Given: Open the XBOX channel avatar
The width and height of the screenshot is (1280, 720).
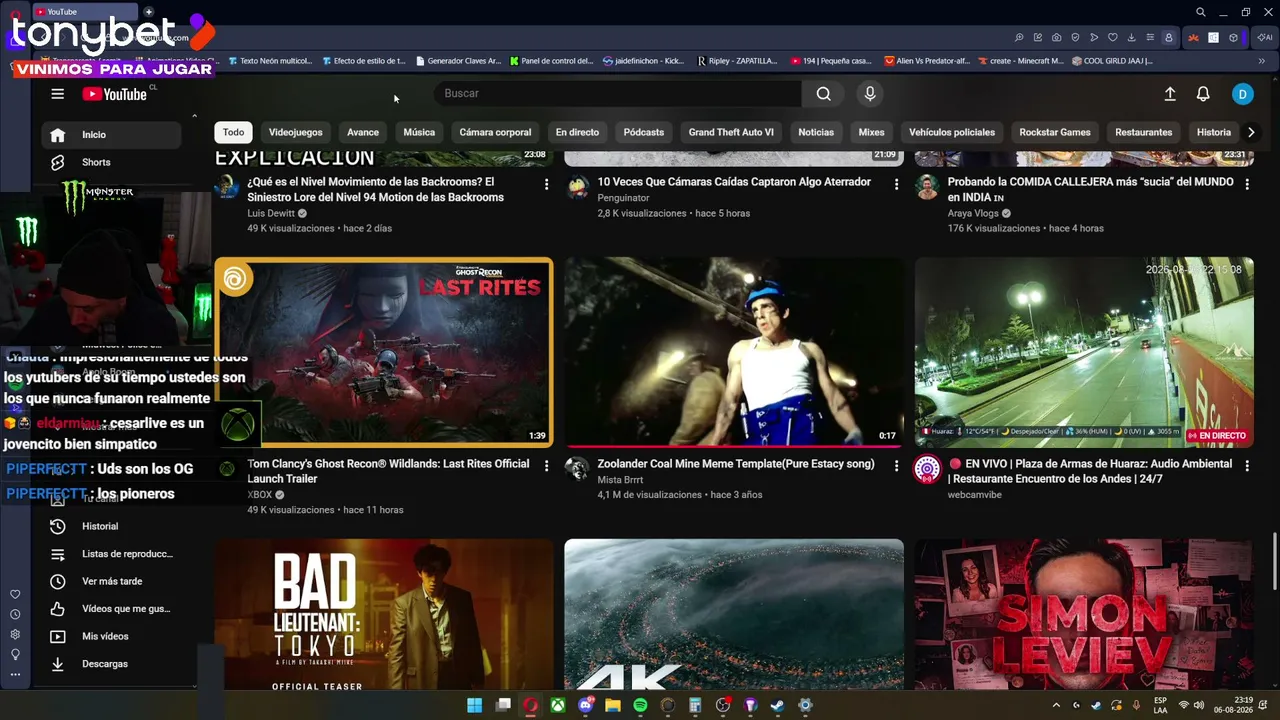Looking at the screenshot, I should click(227, 468).
